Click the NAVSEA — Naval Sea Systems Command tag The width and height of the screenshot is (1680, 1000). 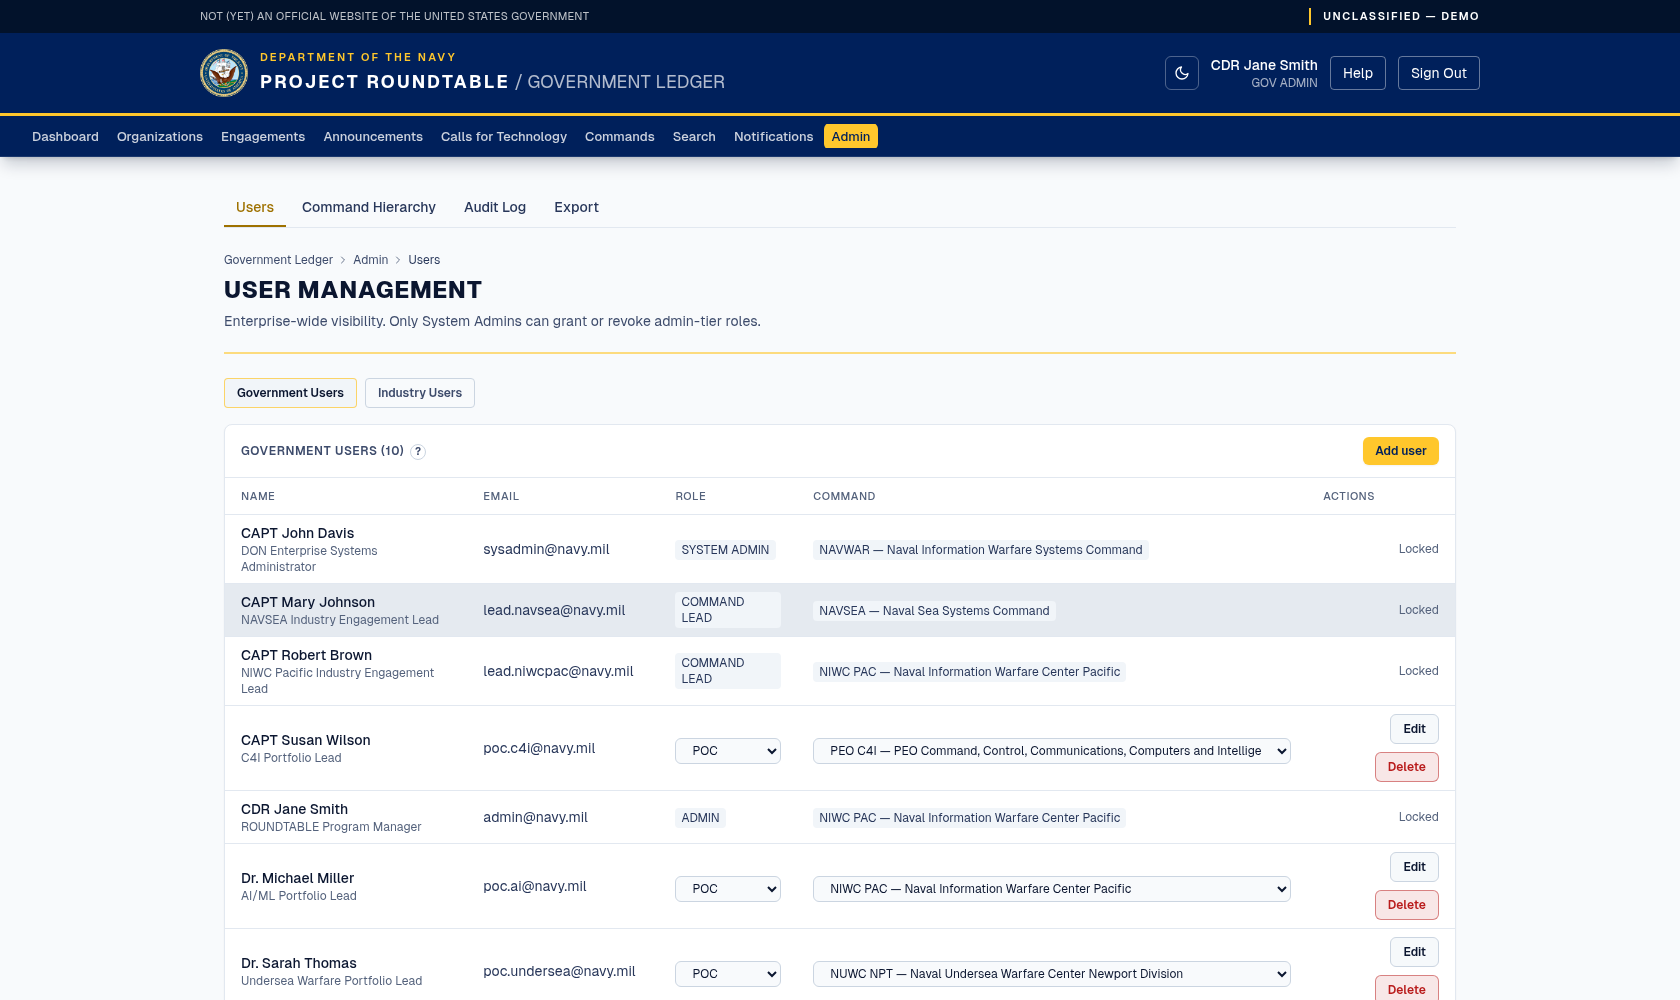(x=934, y=611)
